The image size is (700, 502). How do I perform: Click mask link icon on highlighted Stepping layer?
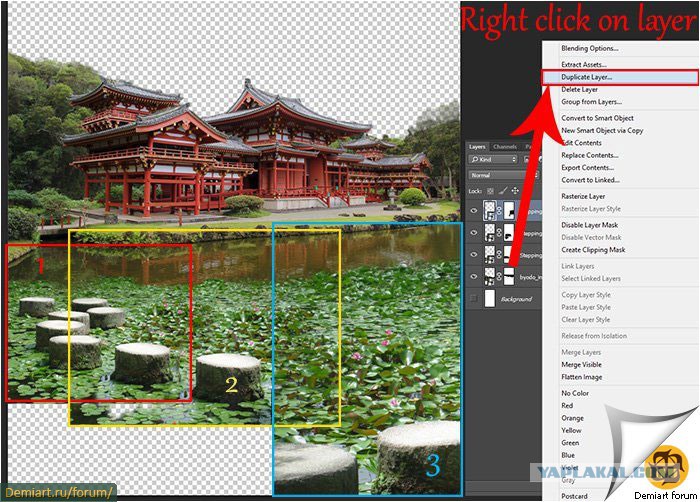(500, 210)
